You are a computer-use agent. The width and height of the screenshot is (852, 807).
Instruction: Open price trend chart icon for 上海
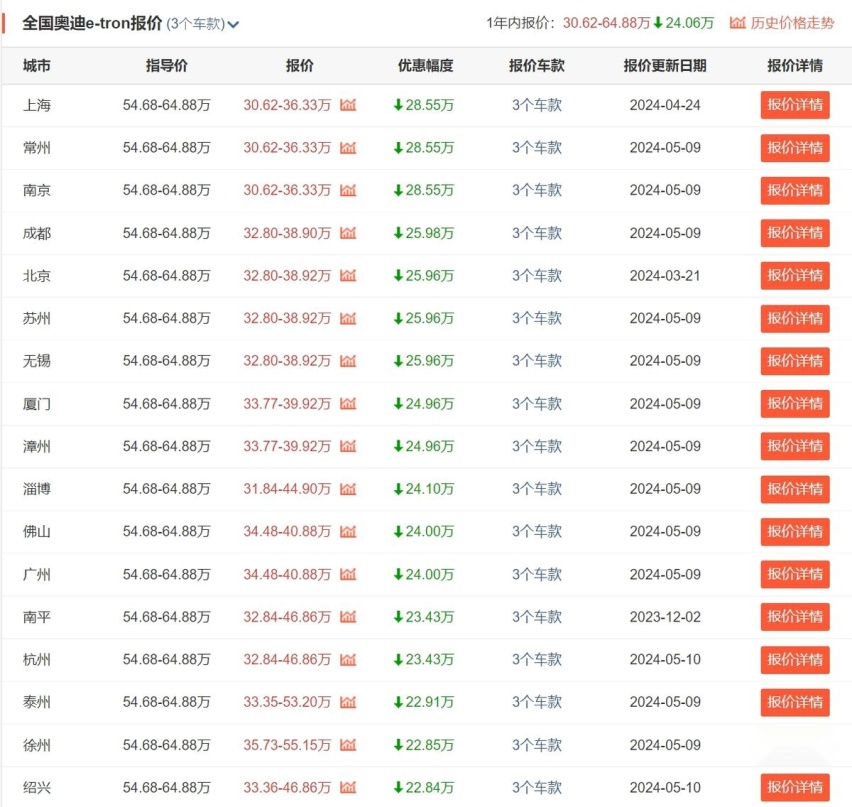click(348, 105)
